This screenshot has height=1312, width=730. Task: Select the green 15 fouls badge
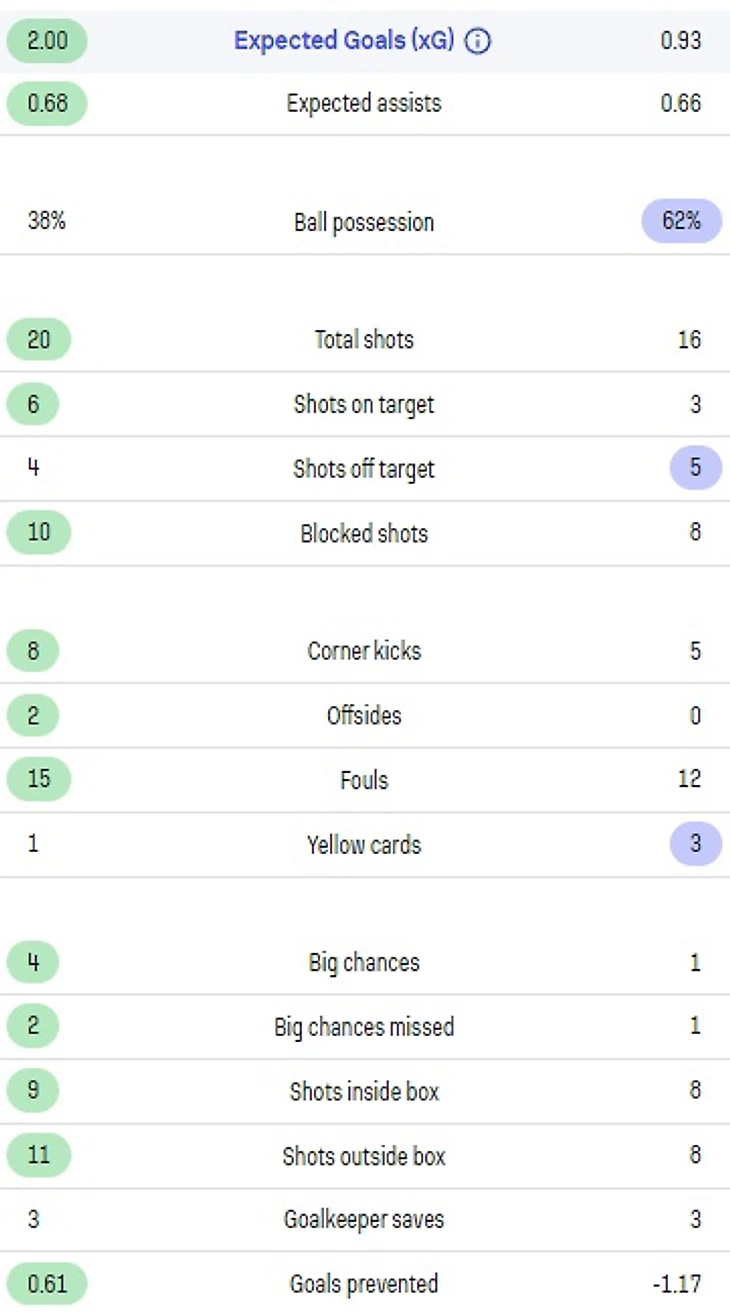(39, 780)
